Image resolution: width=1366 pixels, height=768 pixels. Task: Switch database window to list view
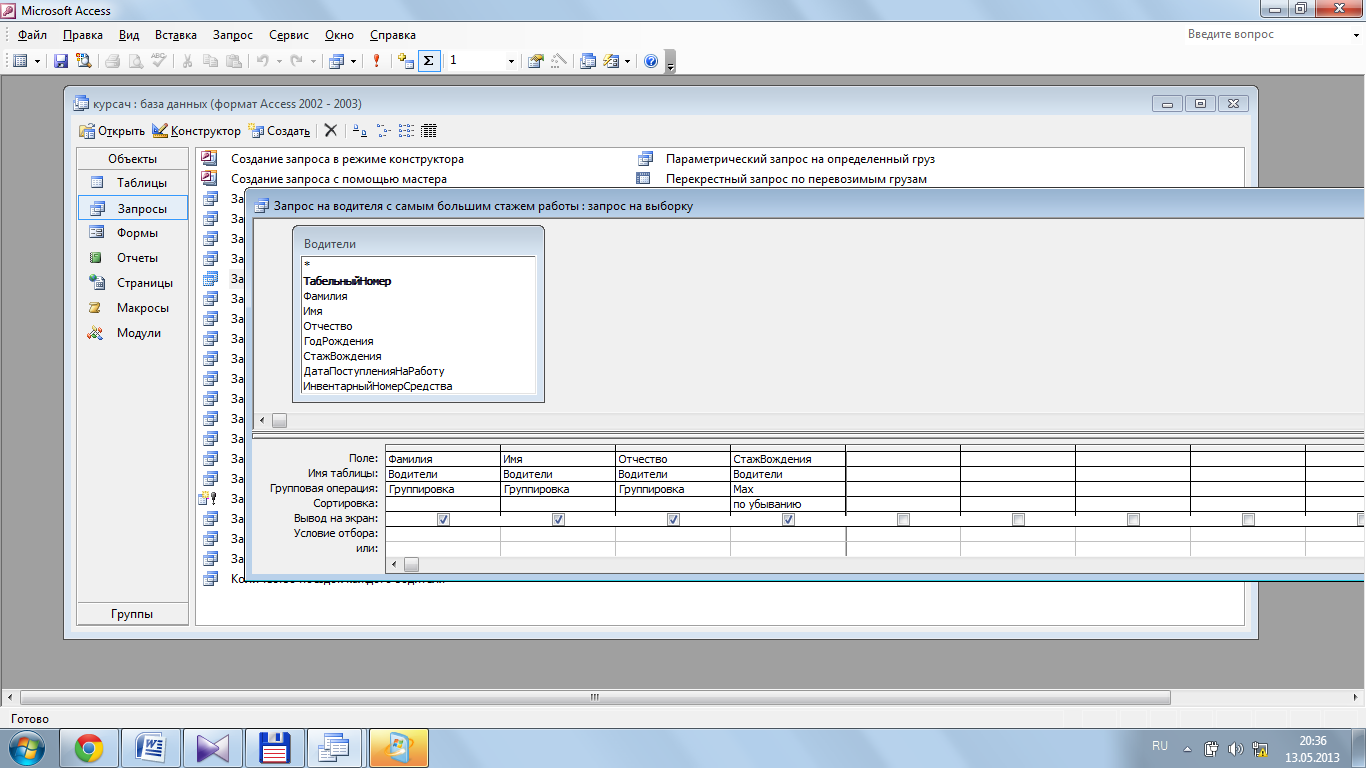click(x=406, y=130)
